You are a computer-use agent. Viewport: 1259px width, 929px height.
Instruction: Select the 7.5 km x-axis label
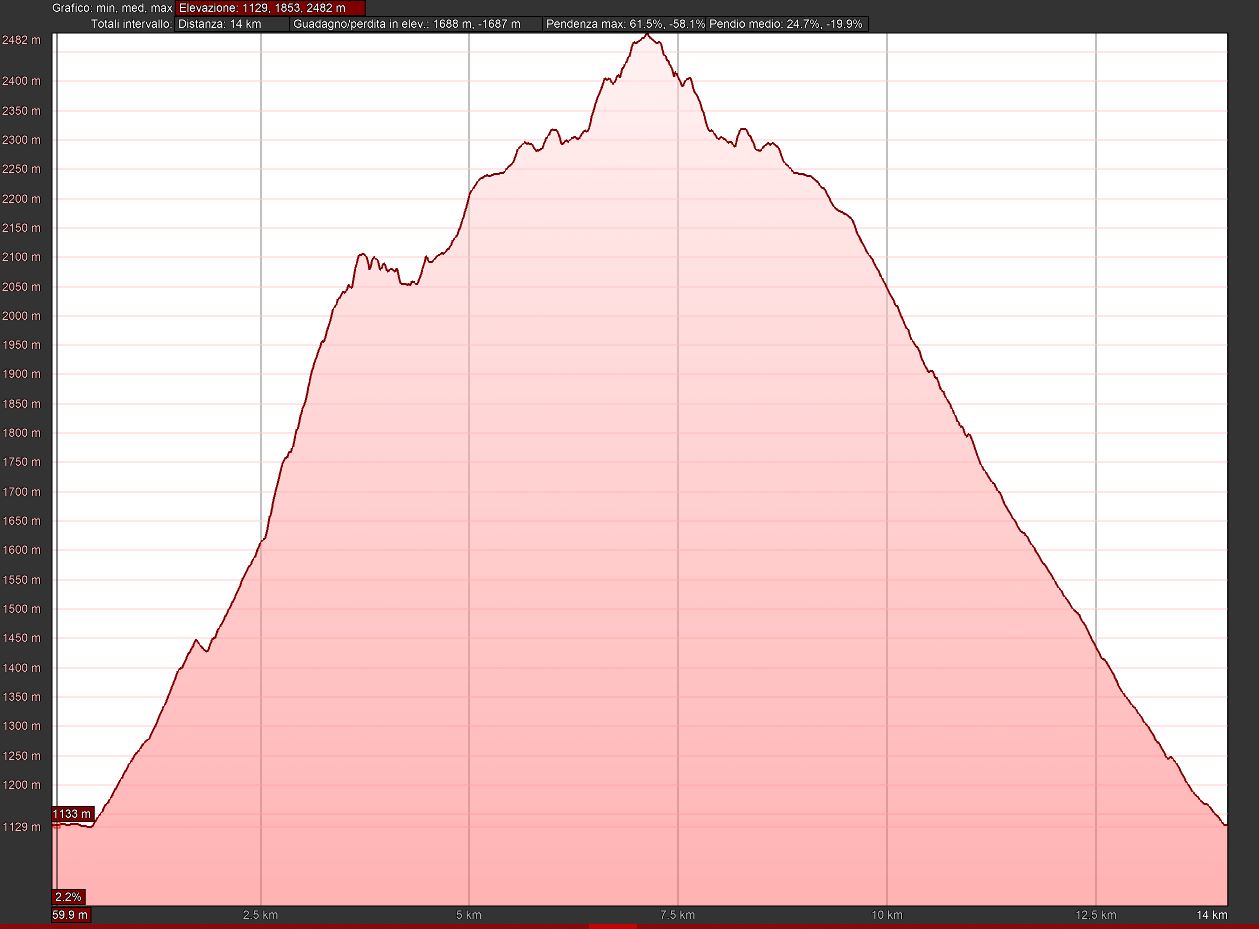click(677, 915)
